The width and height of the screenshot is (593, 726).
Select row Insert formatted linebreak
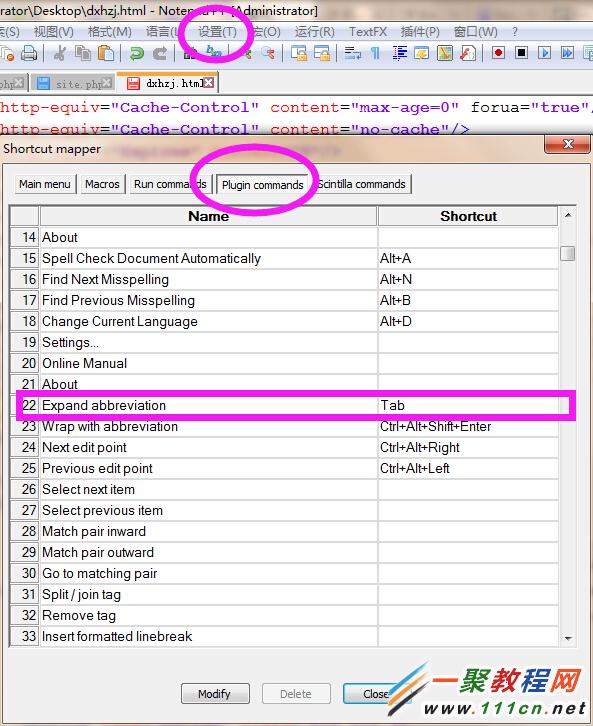coord(284,636)
